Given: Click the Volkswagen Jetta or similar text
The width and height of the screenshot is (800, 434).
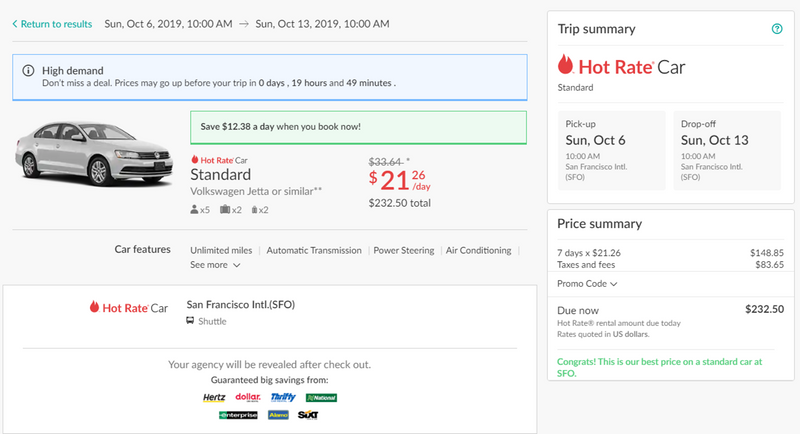Looking at the screenshot, I should [x=256, y=191].
